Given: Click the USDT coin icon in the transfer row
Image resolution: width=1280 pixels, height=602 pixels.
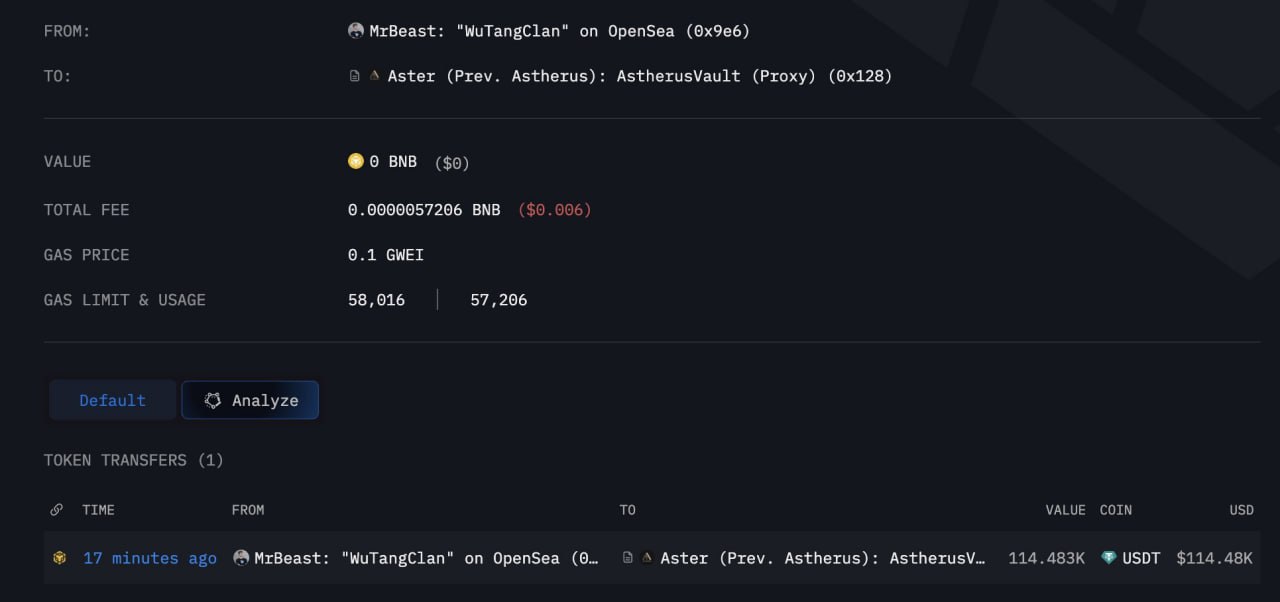Looking at the screenshot, I should pyautogui.click(x=1108, y=558).
